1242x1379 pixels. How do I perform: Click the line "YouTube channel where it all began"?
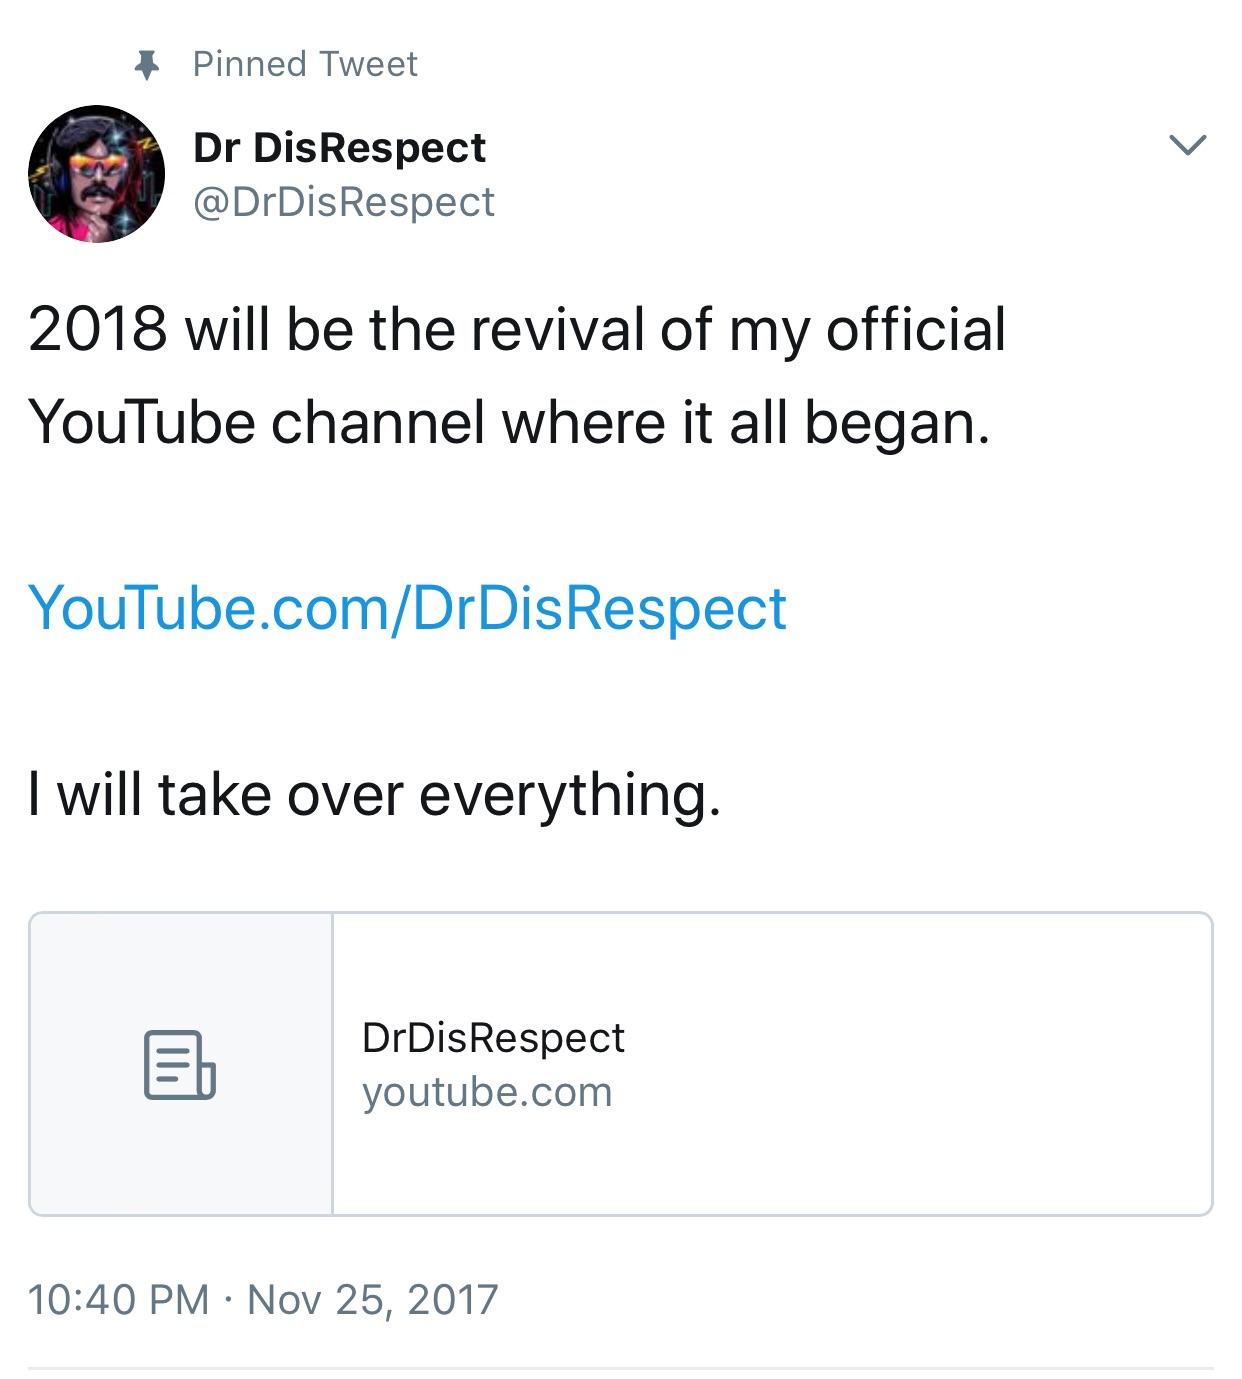tap(509, 423)
